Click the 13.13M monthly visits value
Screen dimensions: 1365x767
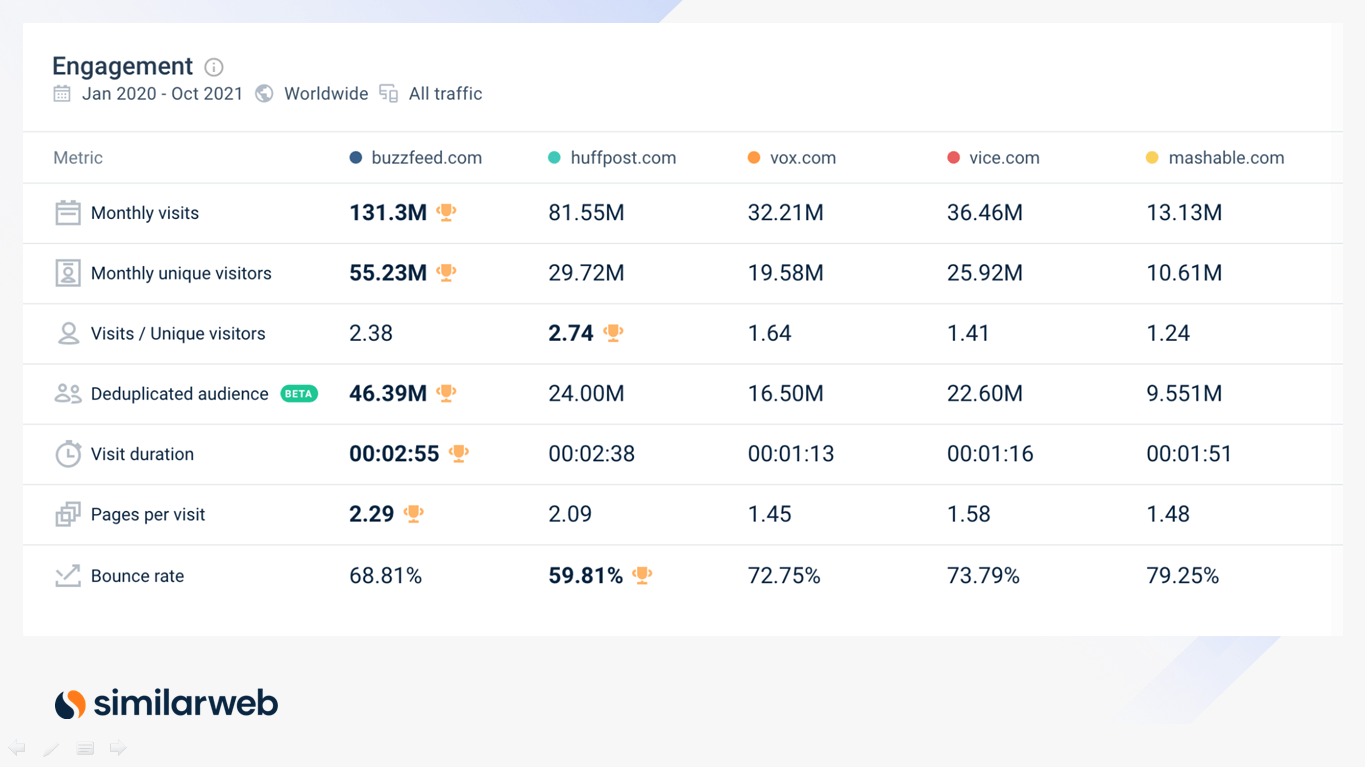(1184, 213)
